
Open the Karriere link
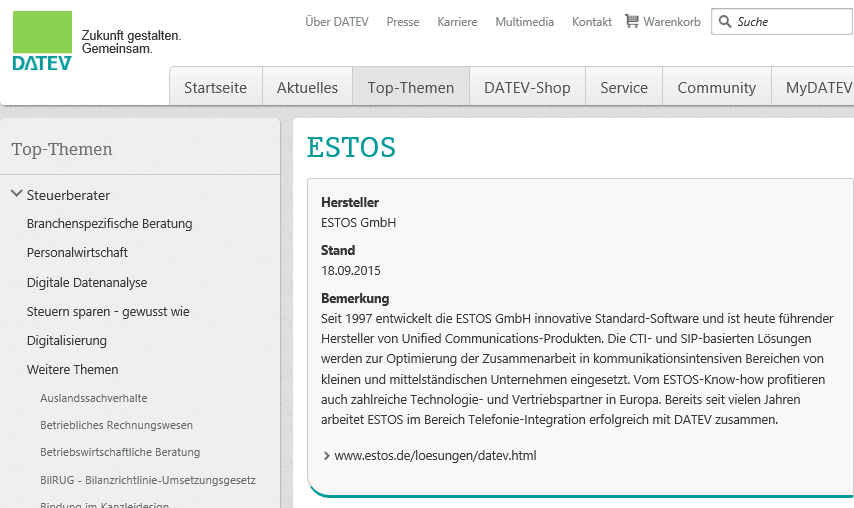pos(457,22)
